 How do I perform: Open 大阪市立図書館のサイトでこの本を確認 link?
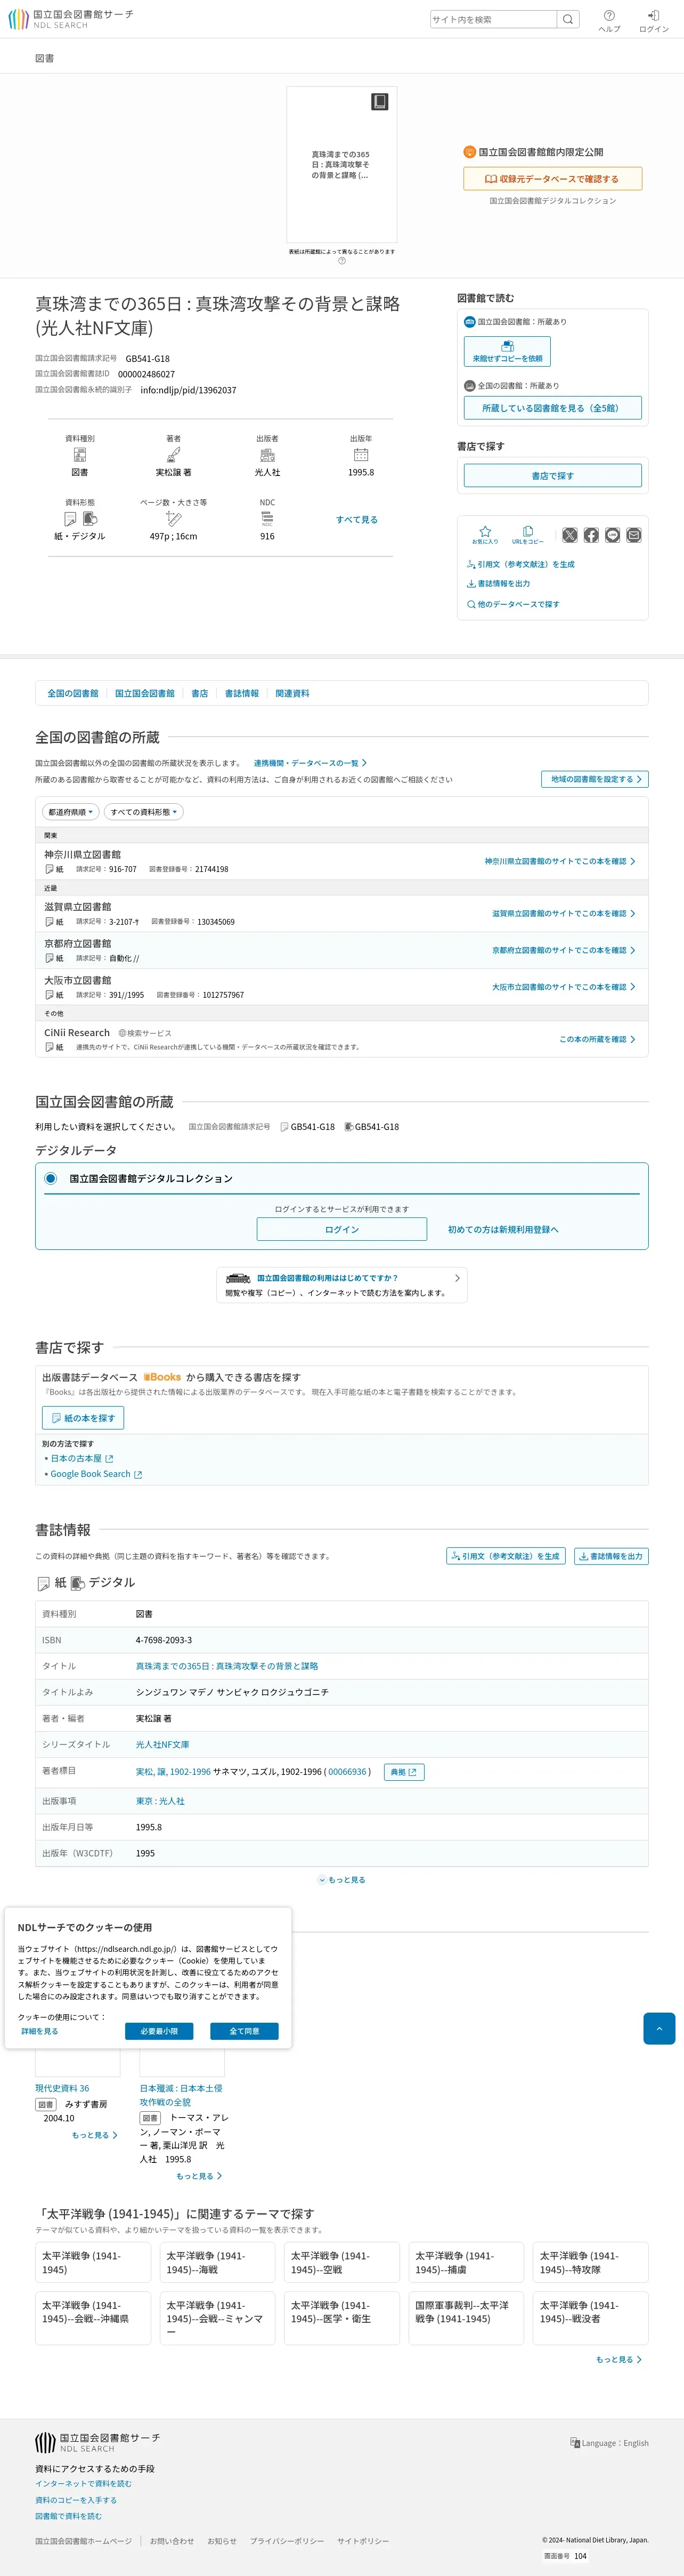click(x=563, y=987)
